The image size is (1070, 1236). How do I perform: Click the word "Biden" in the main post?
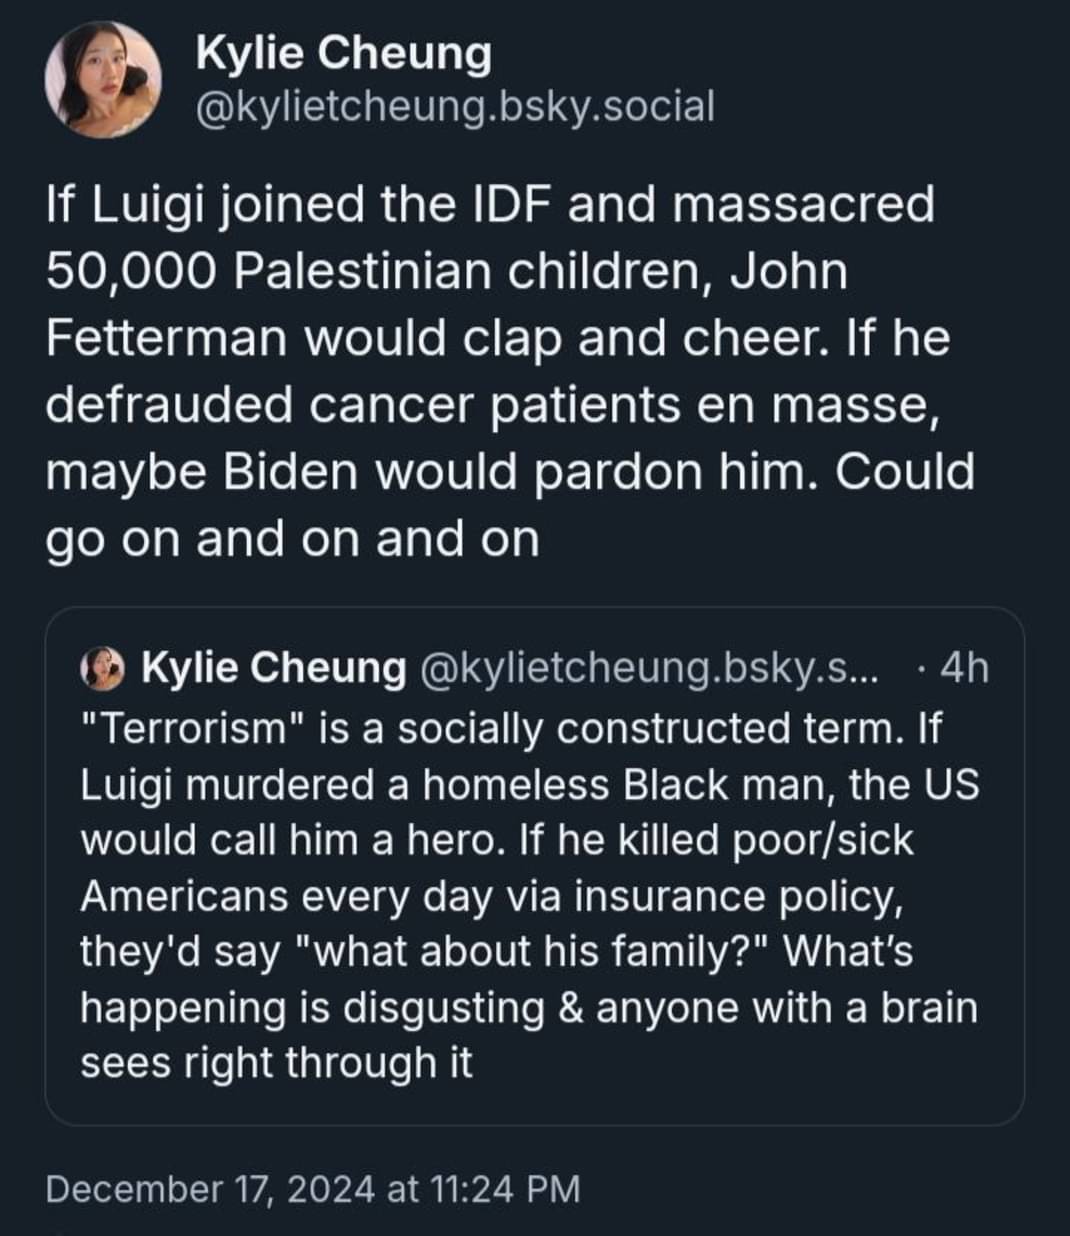(x=290, y=471)
